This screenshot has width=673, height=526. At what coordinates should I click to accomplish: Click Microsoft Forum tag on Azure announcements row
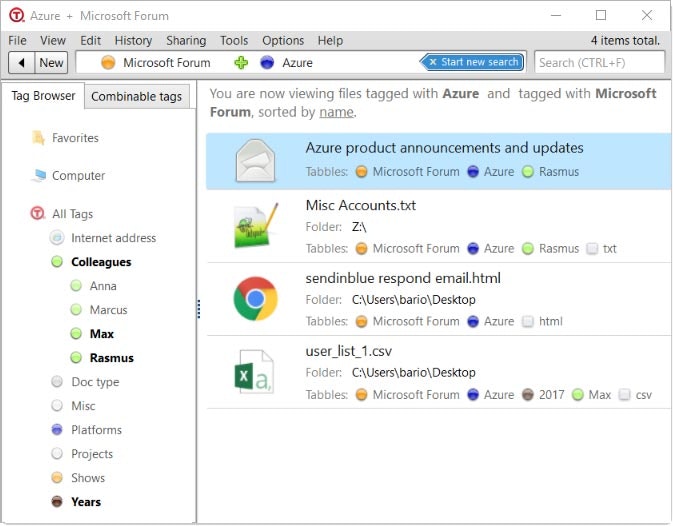408,172
